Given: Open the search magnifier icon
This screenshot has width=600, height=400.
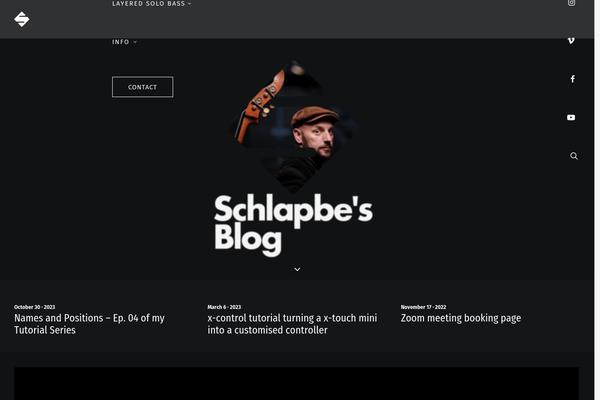Looking at the screenshot, I should (x=574, y=156).
